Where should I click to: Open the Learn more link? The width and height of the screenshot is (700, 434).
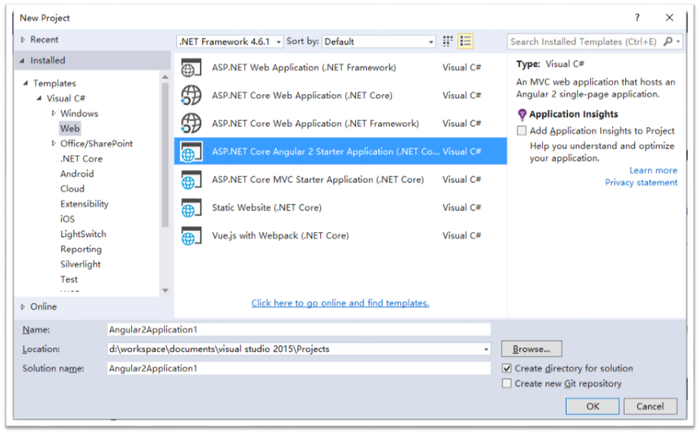coord(653,171)
